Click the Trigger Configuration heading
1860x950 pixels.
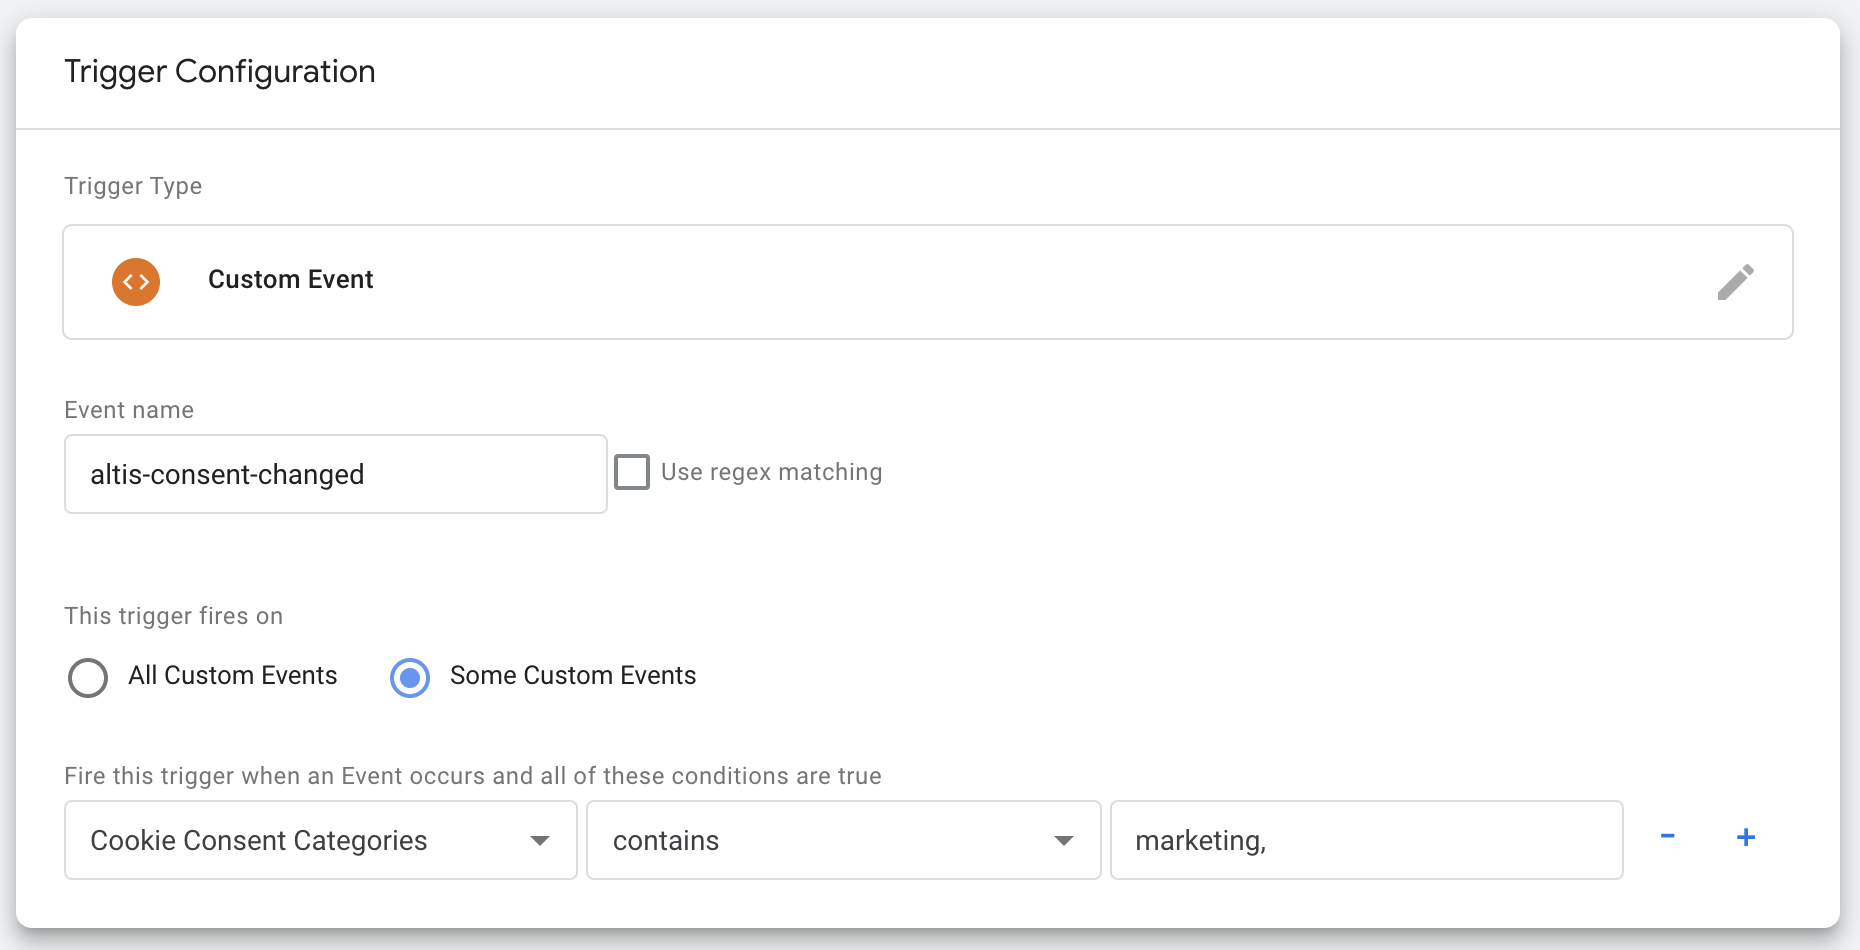click(219, 71)
